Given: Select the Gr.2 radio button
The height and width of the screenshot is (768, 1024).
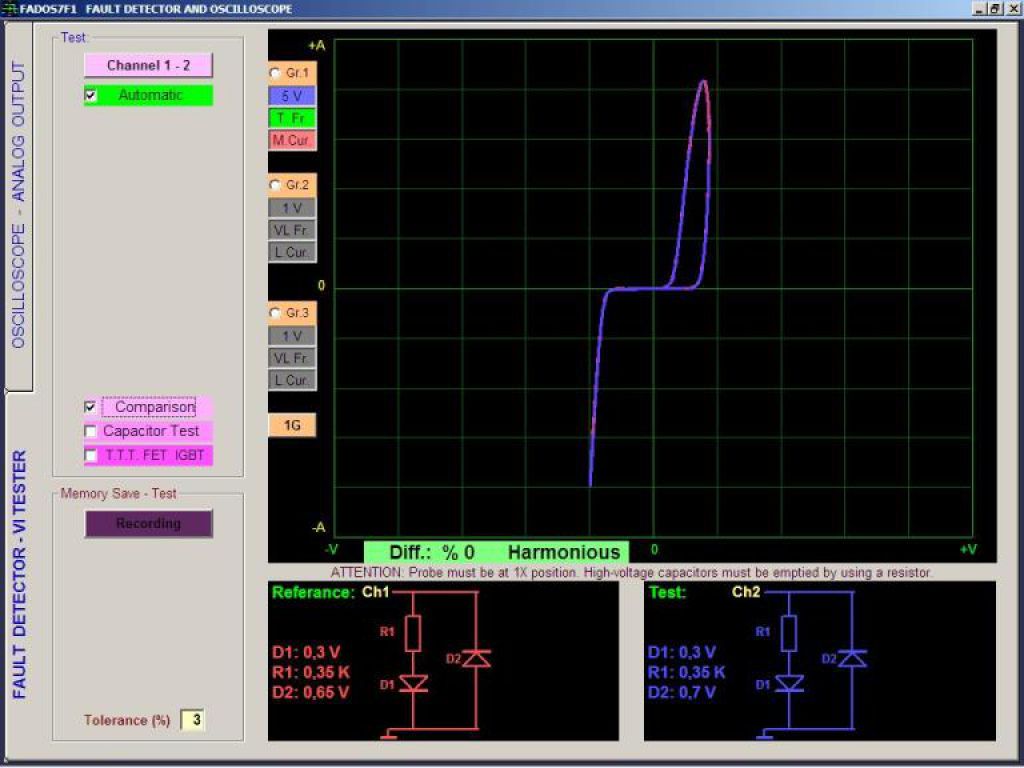Looking at the screenshot, I should 276,185.
